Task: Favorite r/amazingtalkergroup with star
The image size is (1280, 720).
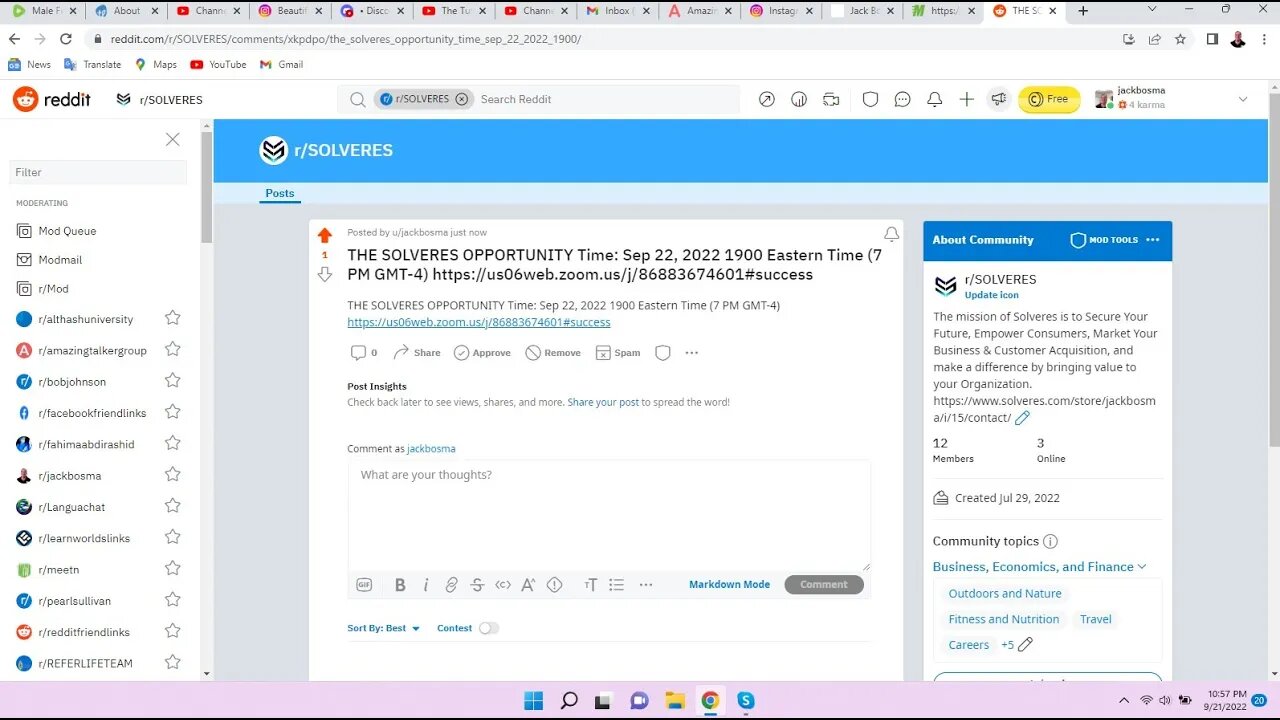Action: pos(173,349)
